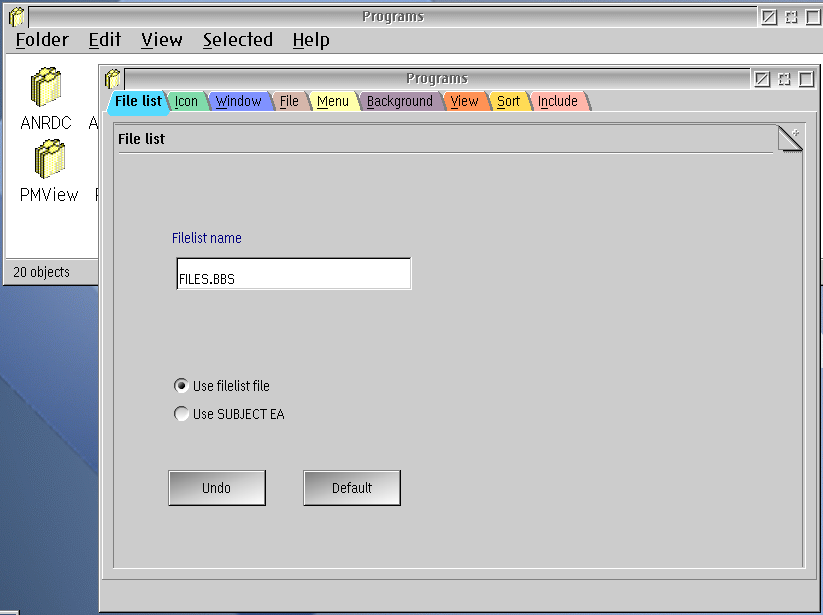Image resolution: width=823 pixels, height=615 pixels.
Task: Open the Background tab
Action: pos(400,101)
